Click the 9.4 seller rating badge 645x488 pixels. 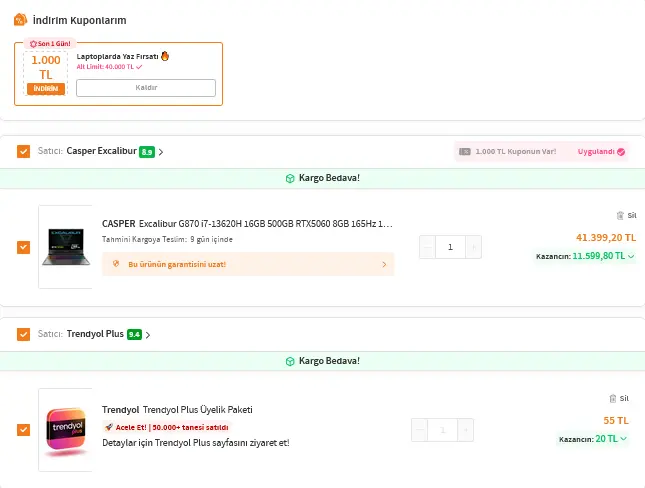click(134, 335)
